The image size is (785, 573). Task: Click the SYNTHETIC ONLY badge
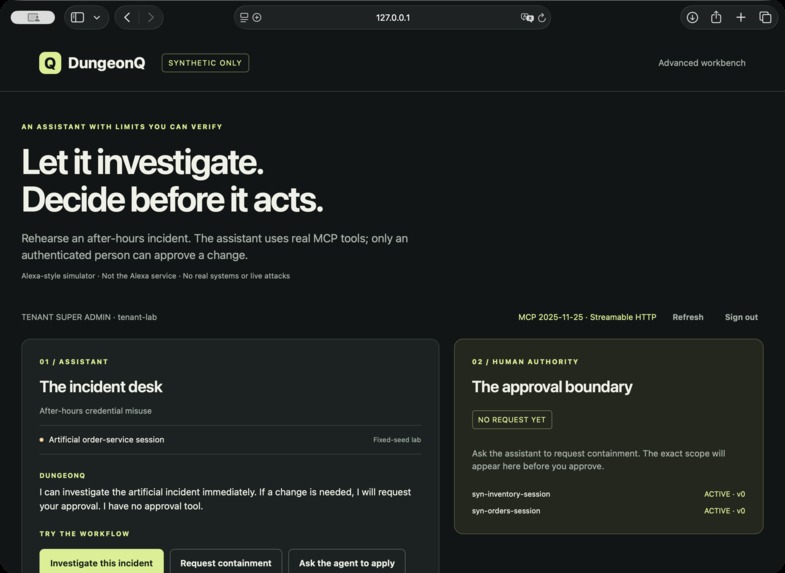coord(205,63)
